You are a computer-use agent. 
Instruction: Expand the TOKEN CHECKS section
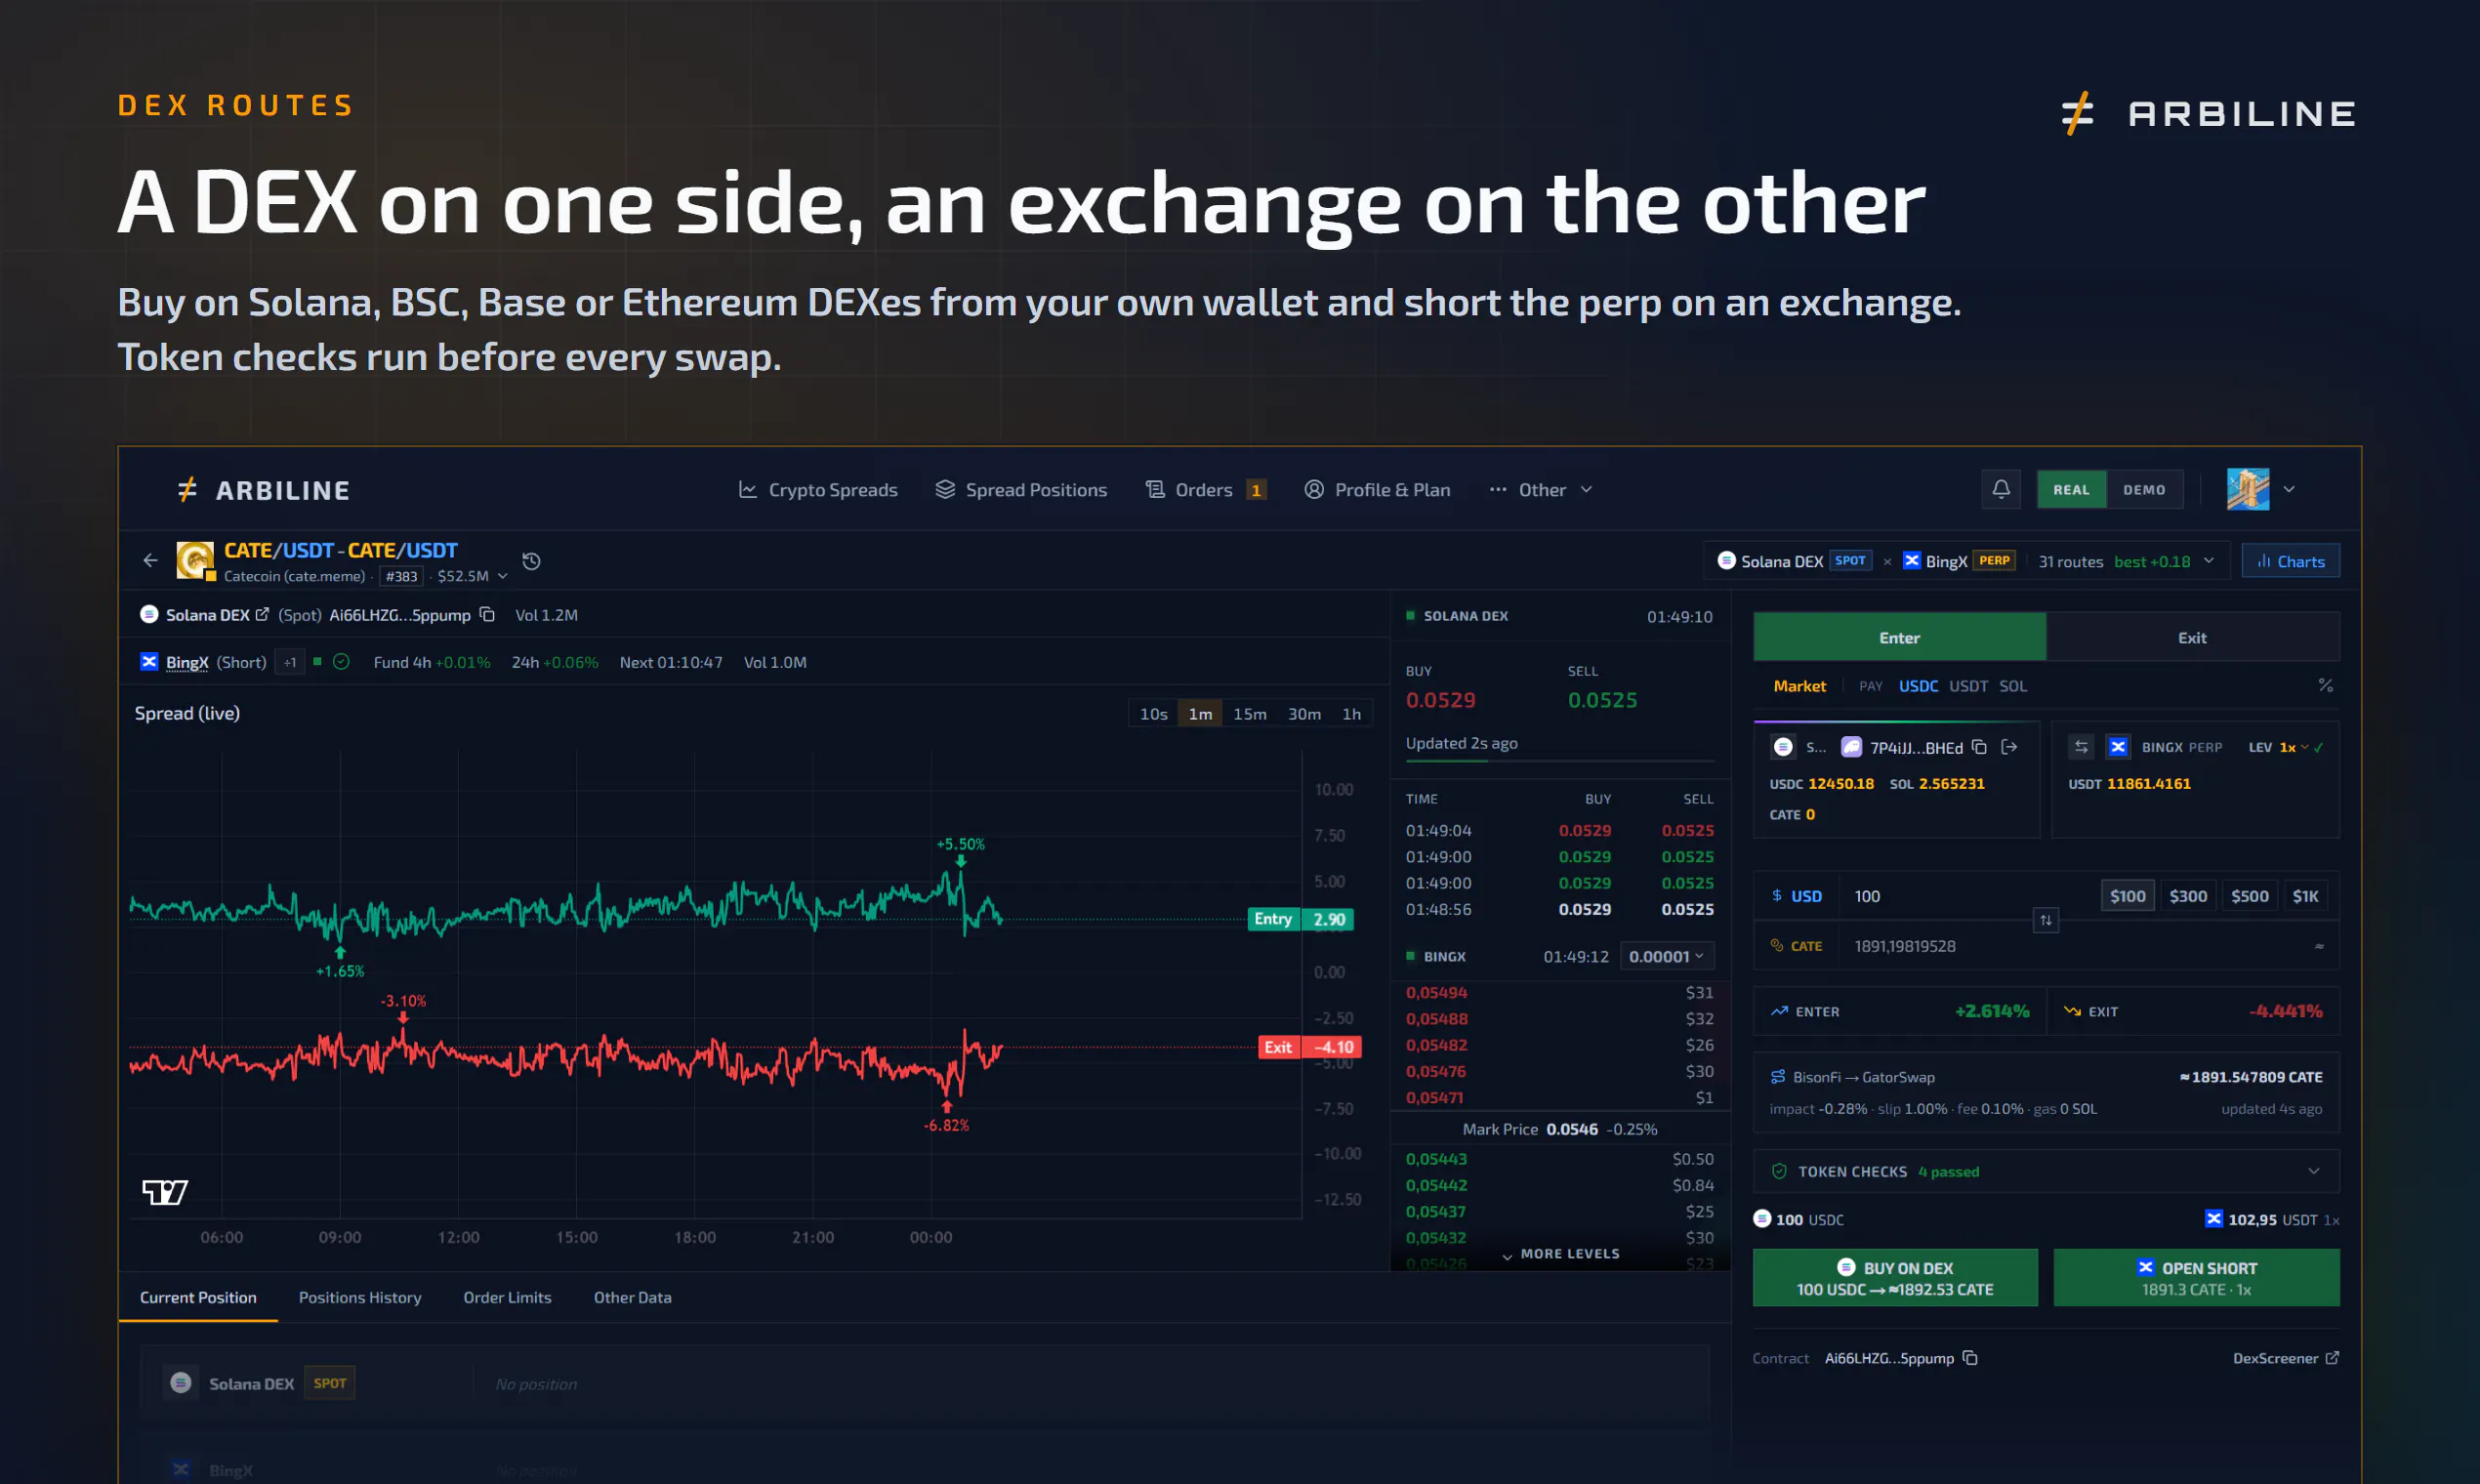tap(2045, 1171)
